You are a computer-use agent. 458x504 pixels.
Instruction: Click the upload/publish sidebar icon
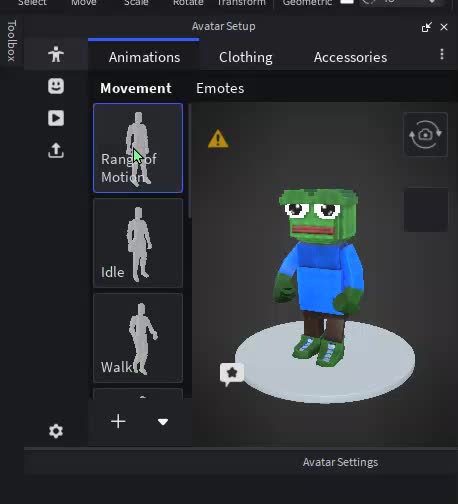click(x=56, y=150)
